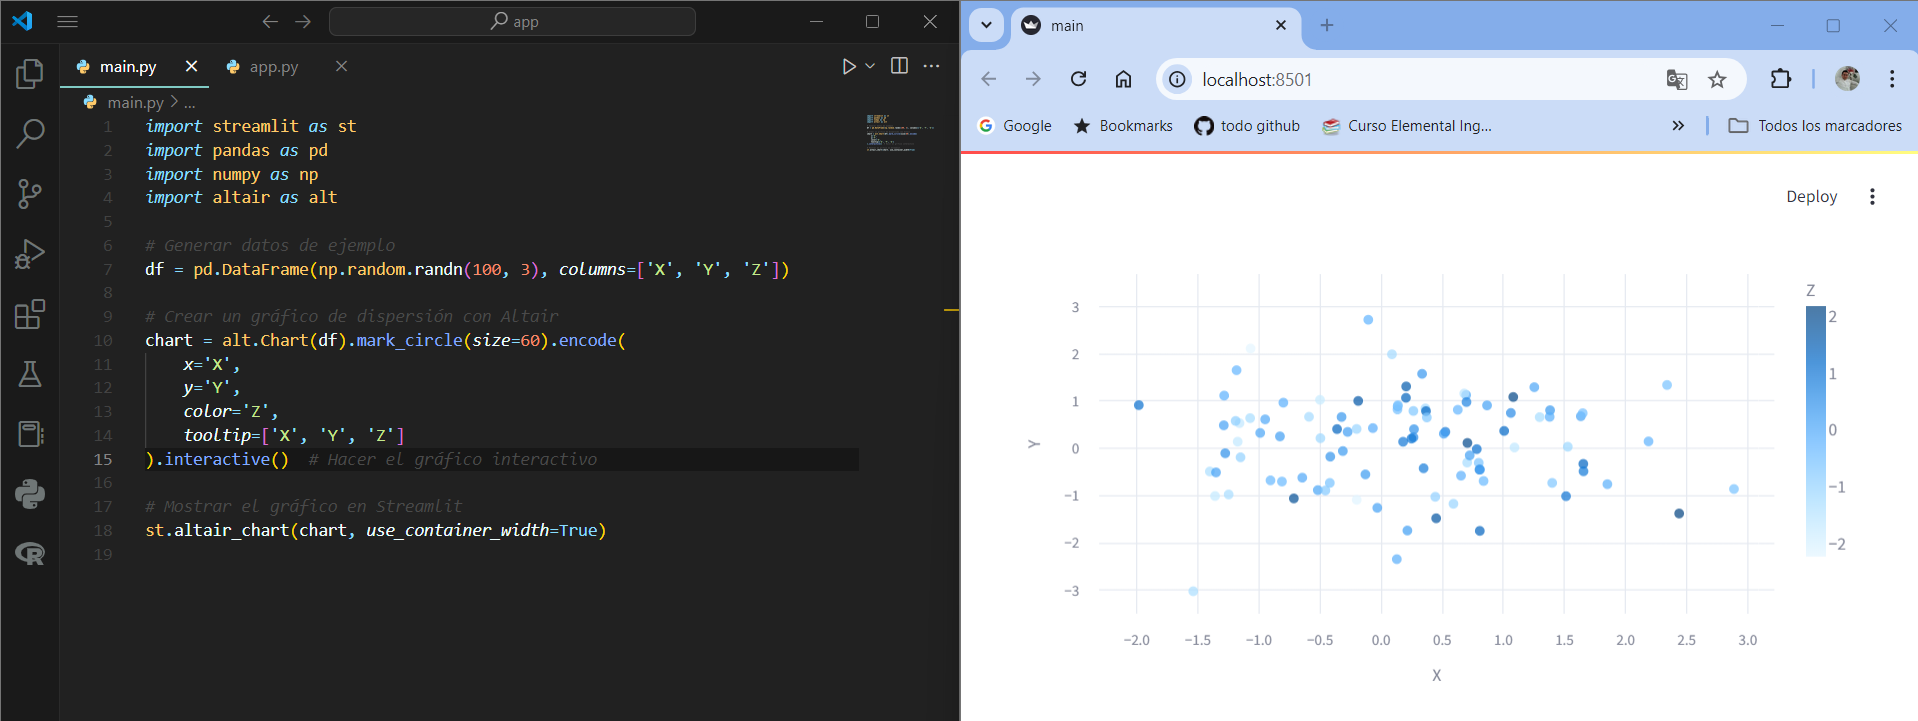
Task: Bookmark this page with the star icon
Action: pos(1717,80)
